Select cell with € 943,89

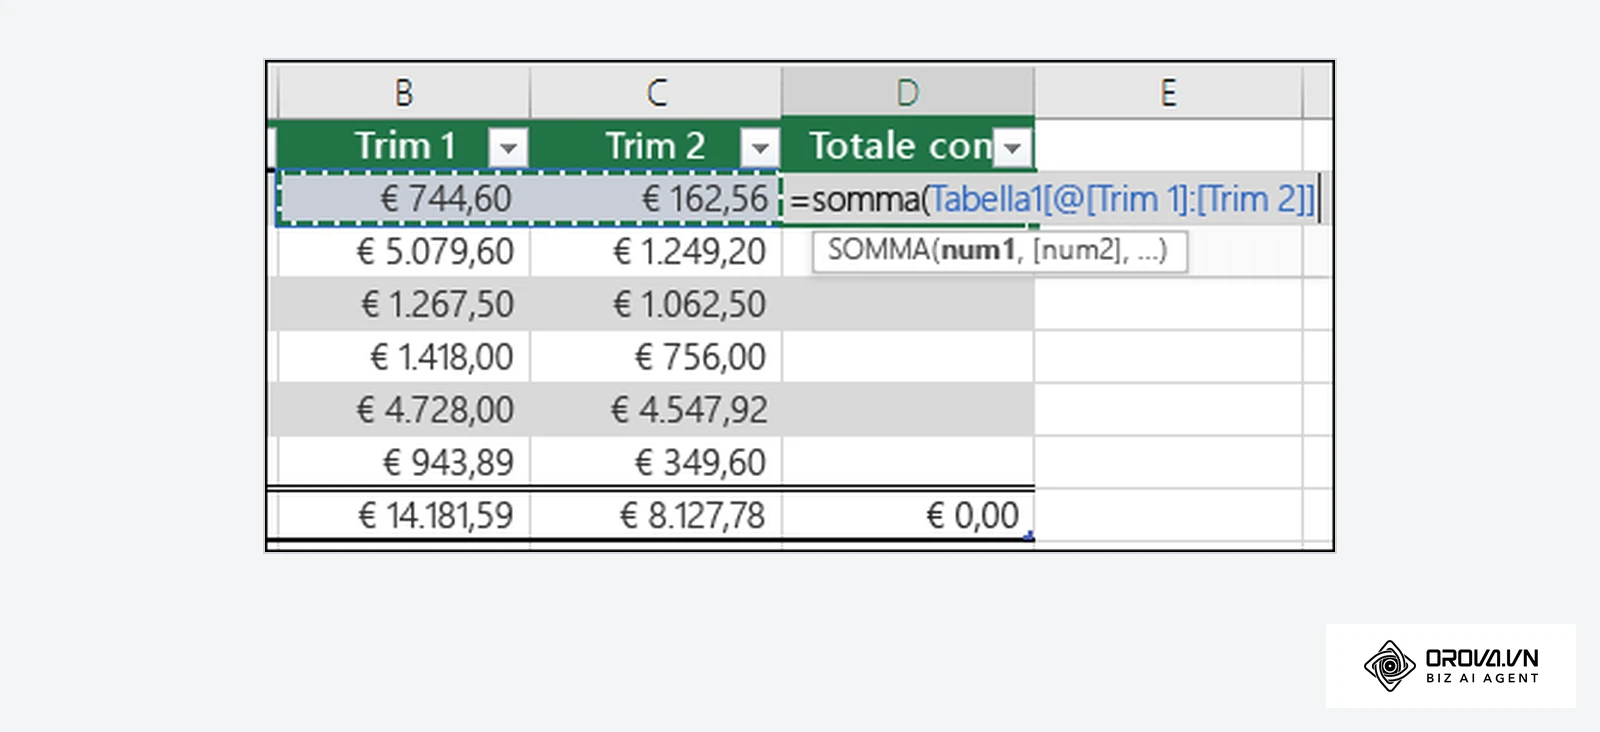[404, 462]
